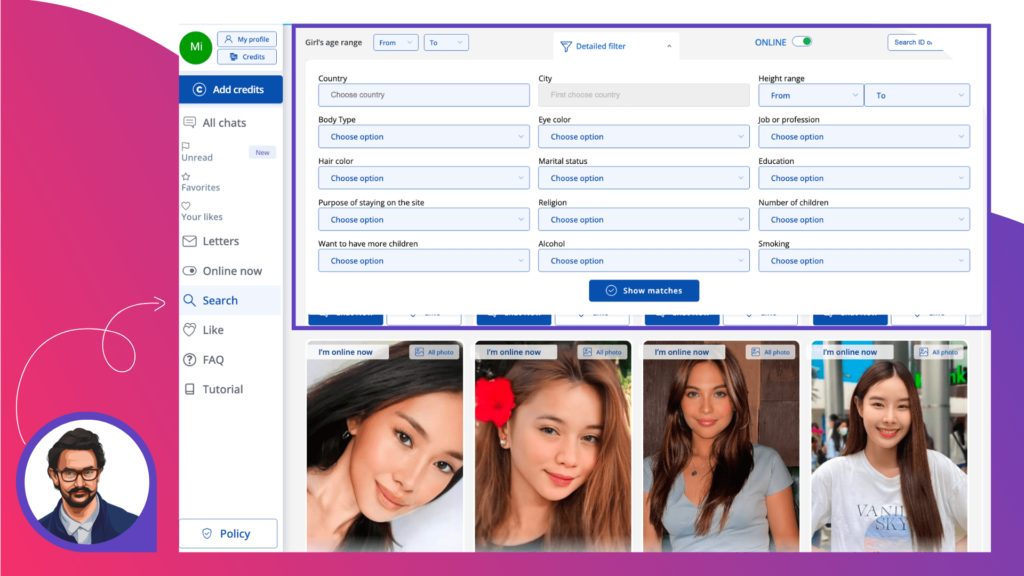Click the Show matches button
Viewport: 1024px width, 576px height.
(644, 291)
